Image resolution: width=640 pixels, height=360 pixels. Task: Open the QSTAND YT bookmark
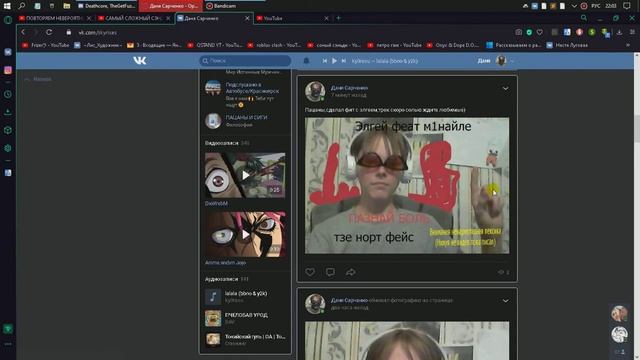[x=215, y=45]
